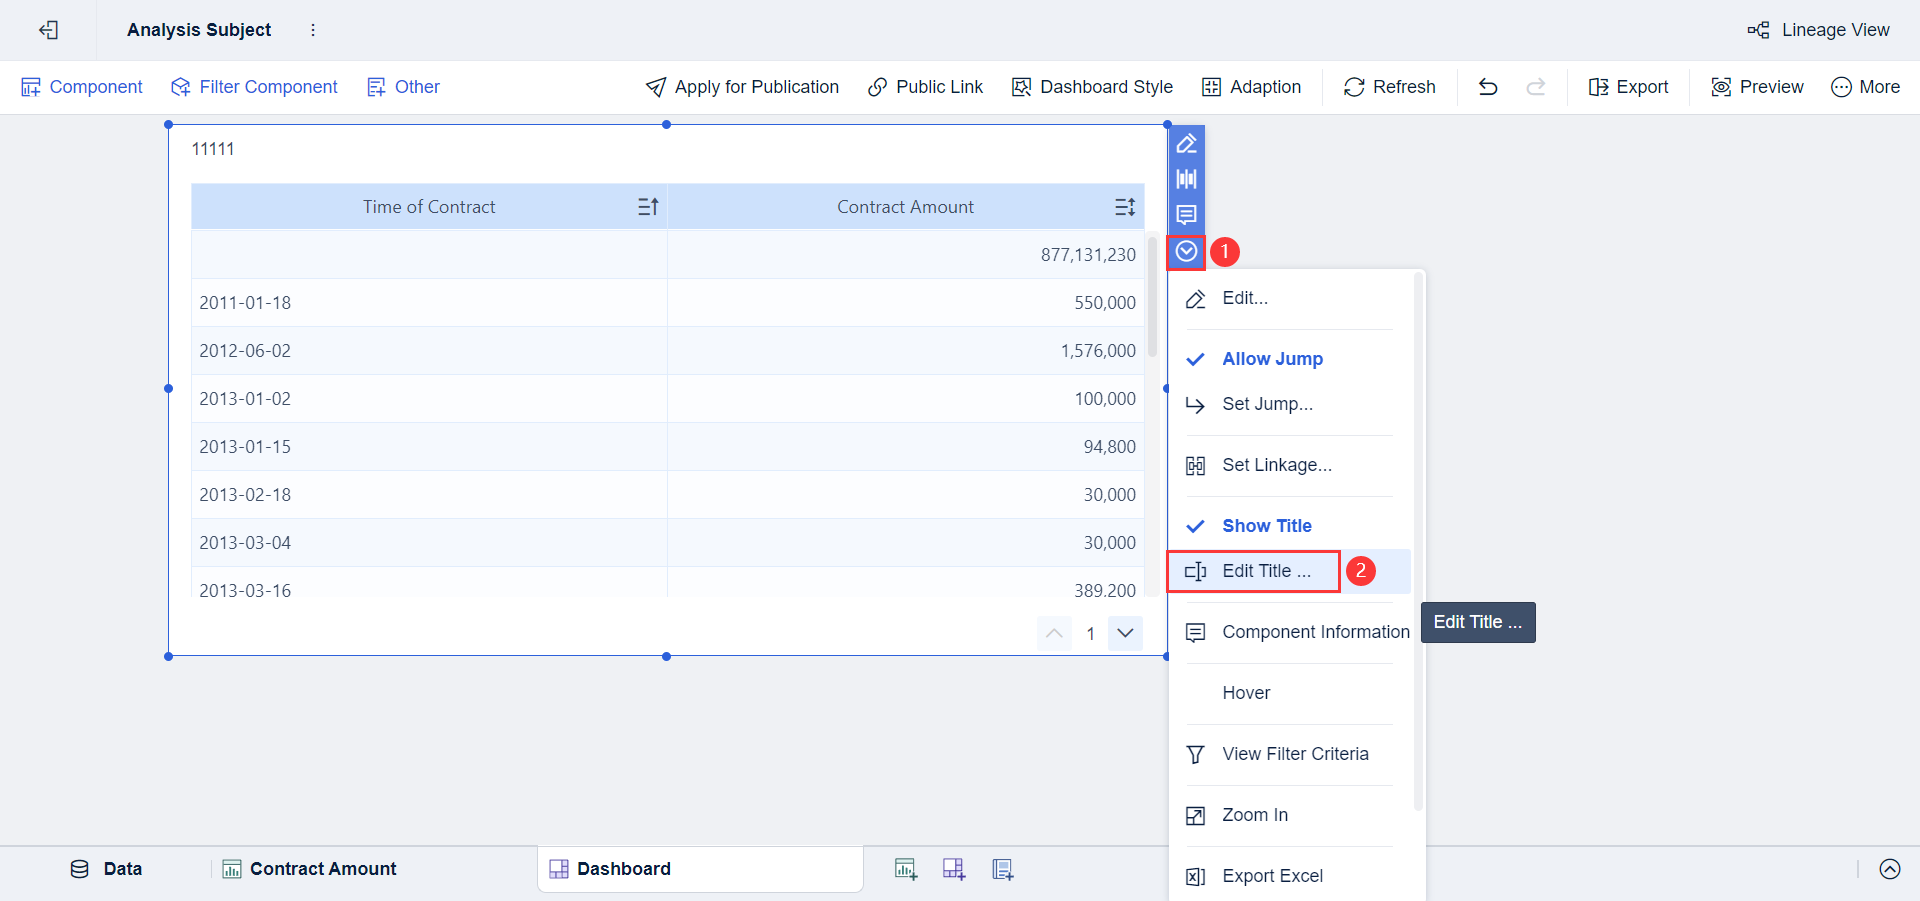1920x901 pixels.
Task: Click the add chart component icon in the bottom bar
Action: [906, 869]
